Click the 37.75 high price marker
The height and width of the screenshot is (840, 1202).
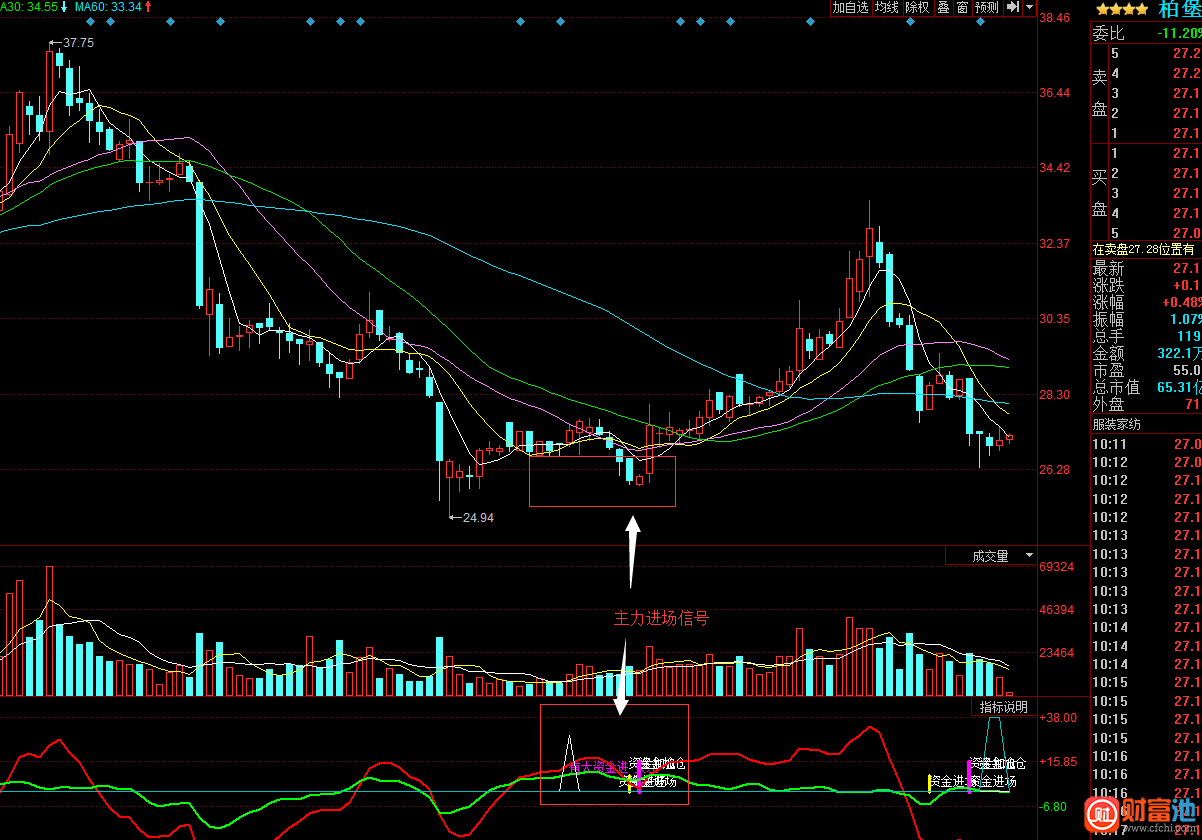[77, 43]
